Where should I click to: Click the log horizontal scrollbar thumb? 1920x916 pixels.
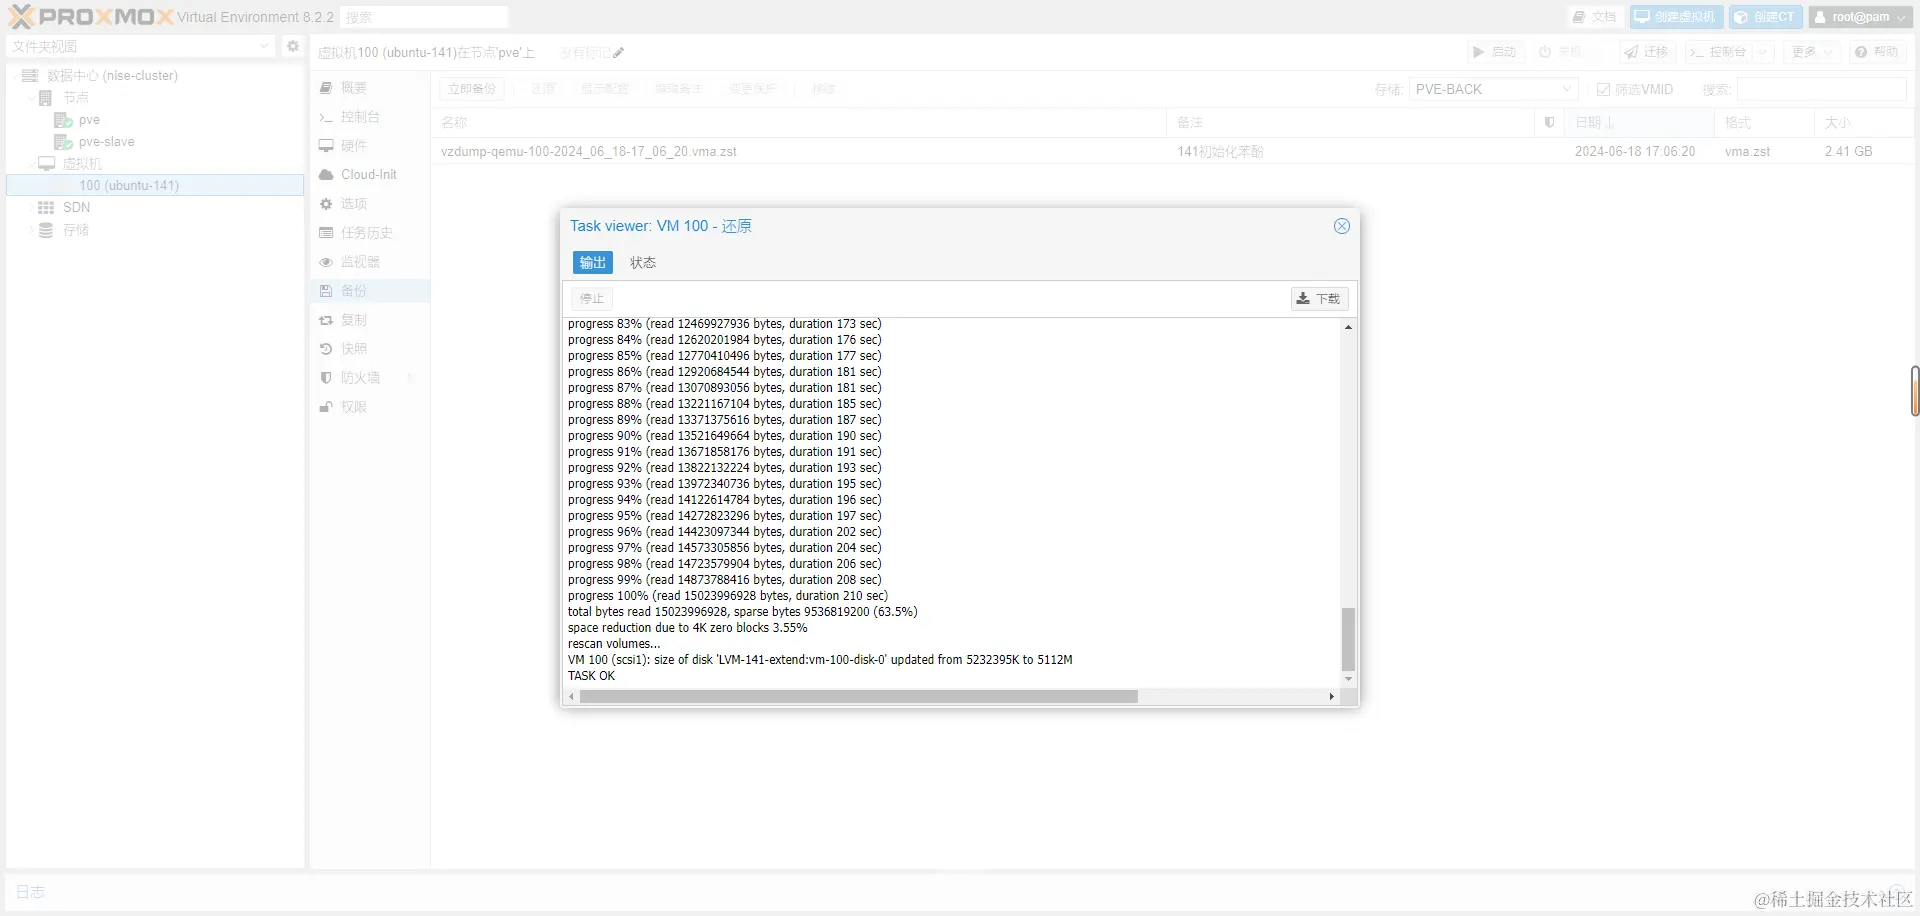[858, 696]
